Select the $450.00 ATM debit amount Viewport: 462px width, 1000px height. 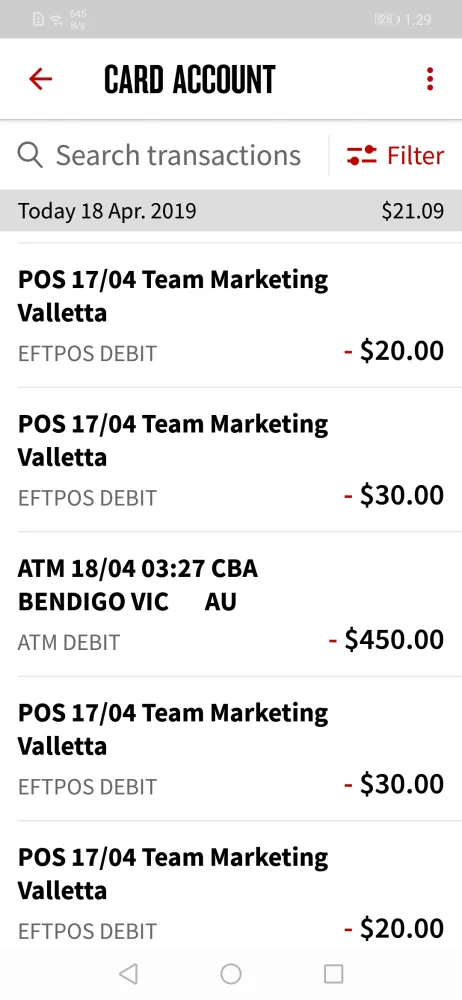pos(387,639)
